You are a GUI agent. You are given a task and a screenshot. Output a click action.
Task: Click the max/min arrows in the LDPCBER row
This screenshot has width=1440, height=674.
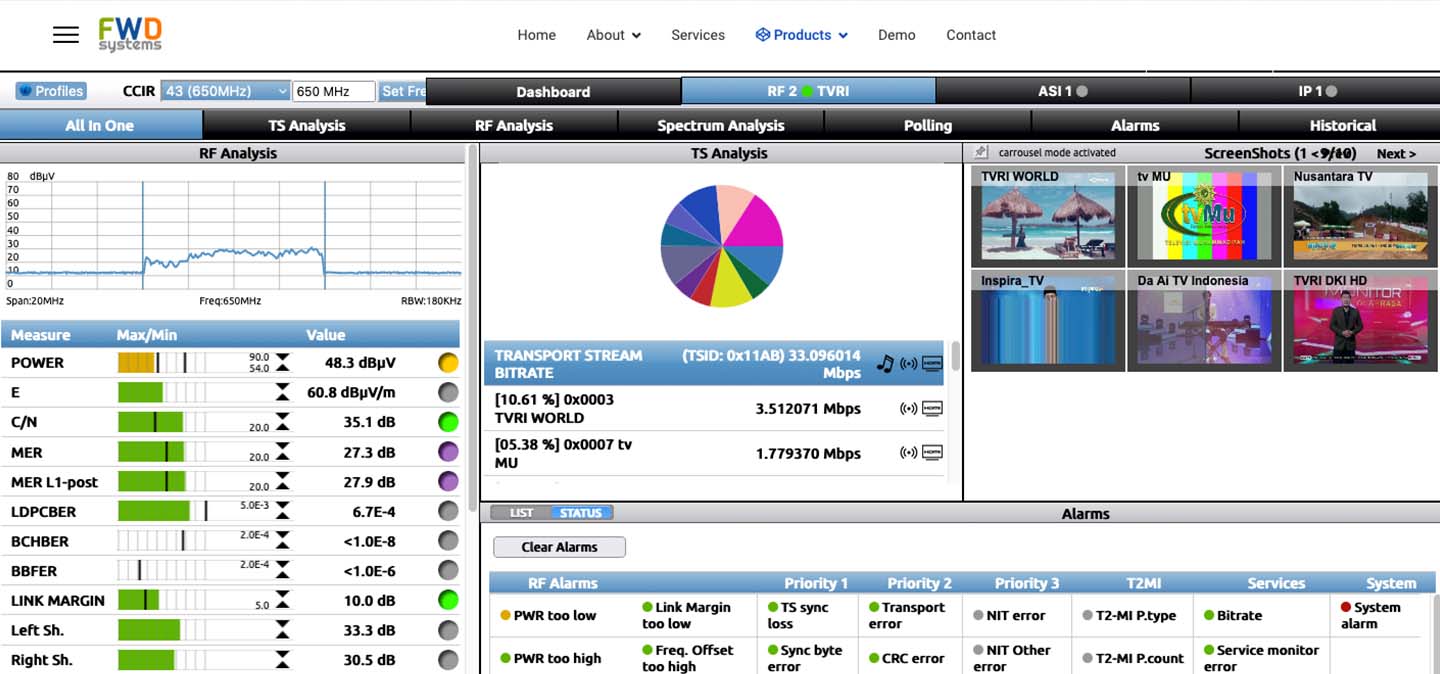pos(283,512)
